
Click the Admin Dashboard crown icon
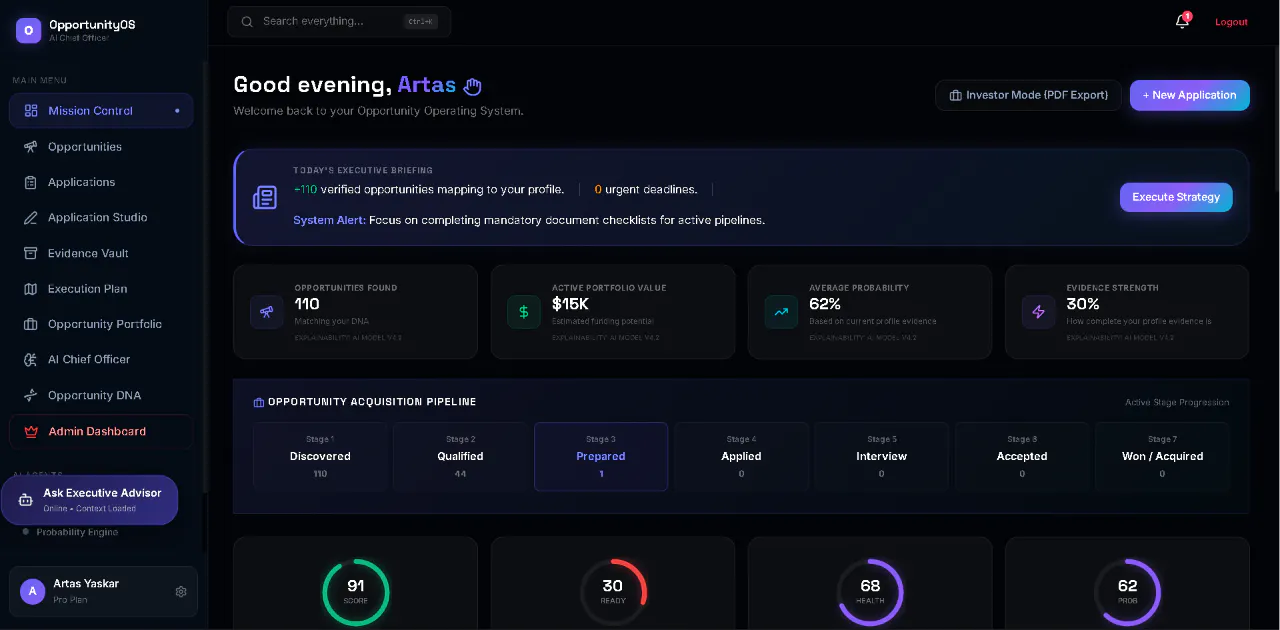pos(30,432)
